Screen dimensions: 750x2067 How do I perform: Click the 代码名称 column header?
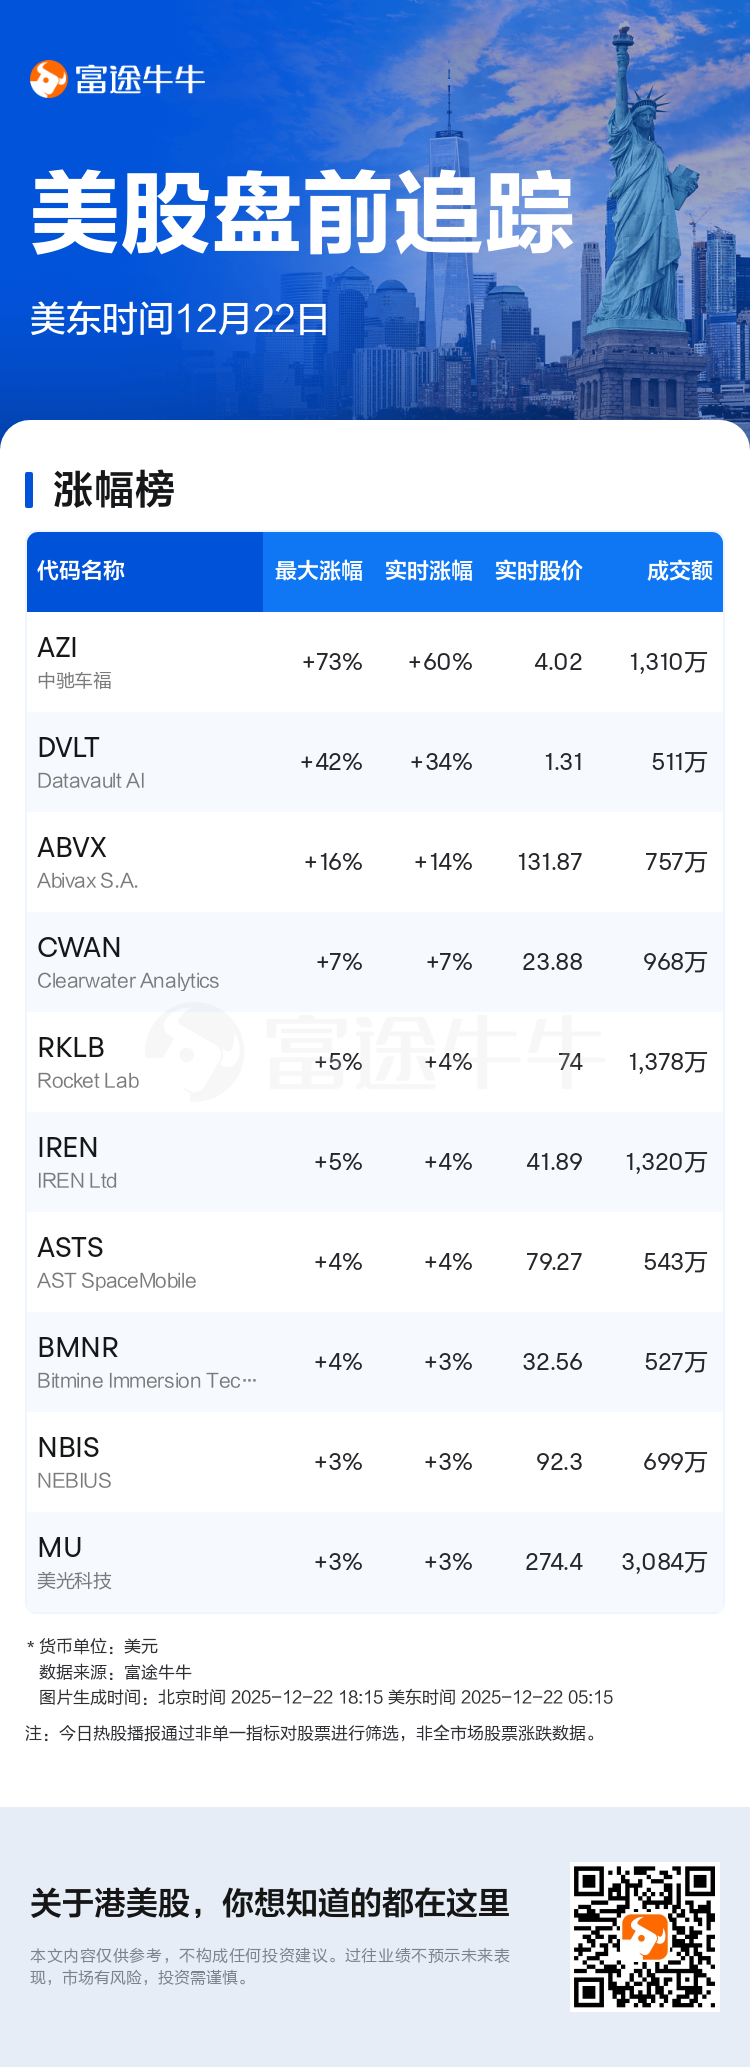(x=81, y=571)
